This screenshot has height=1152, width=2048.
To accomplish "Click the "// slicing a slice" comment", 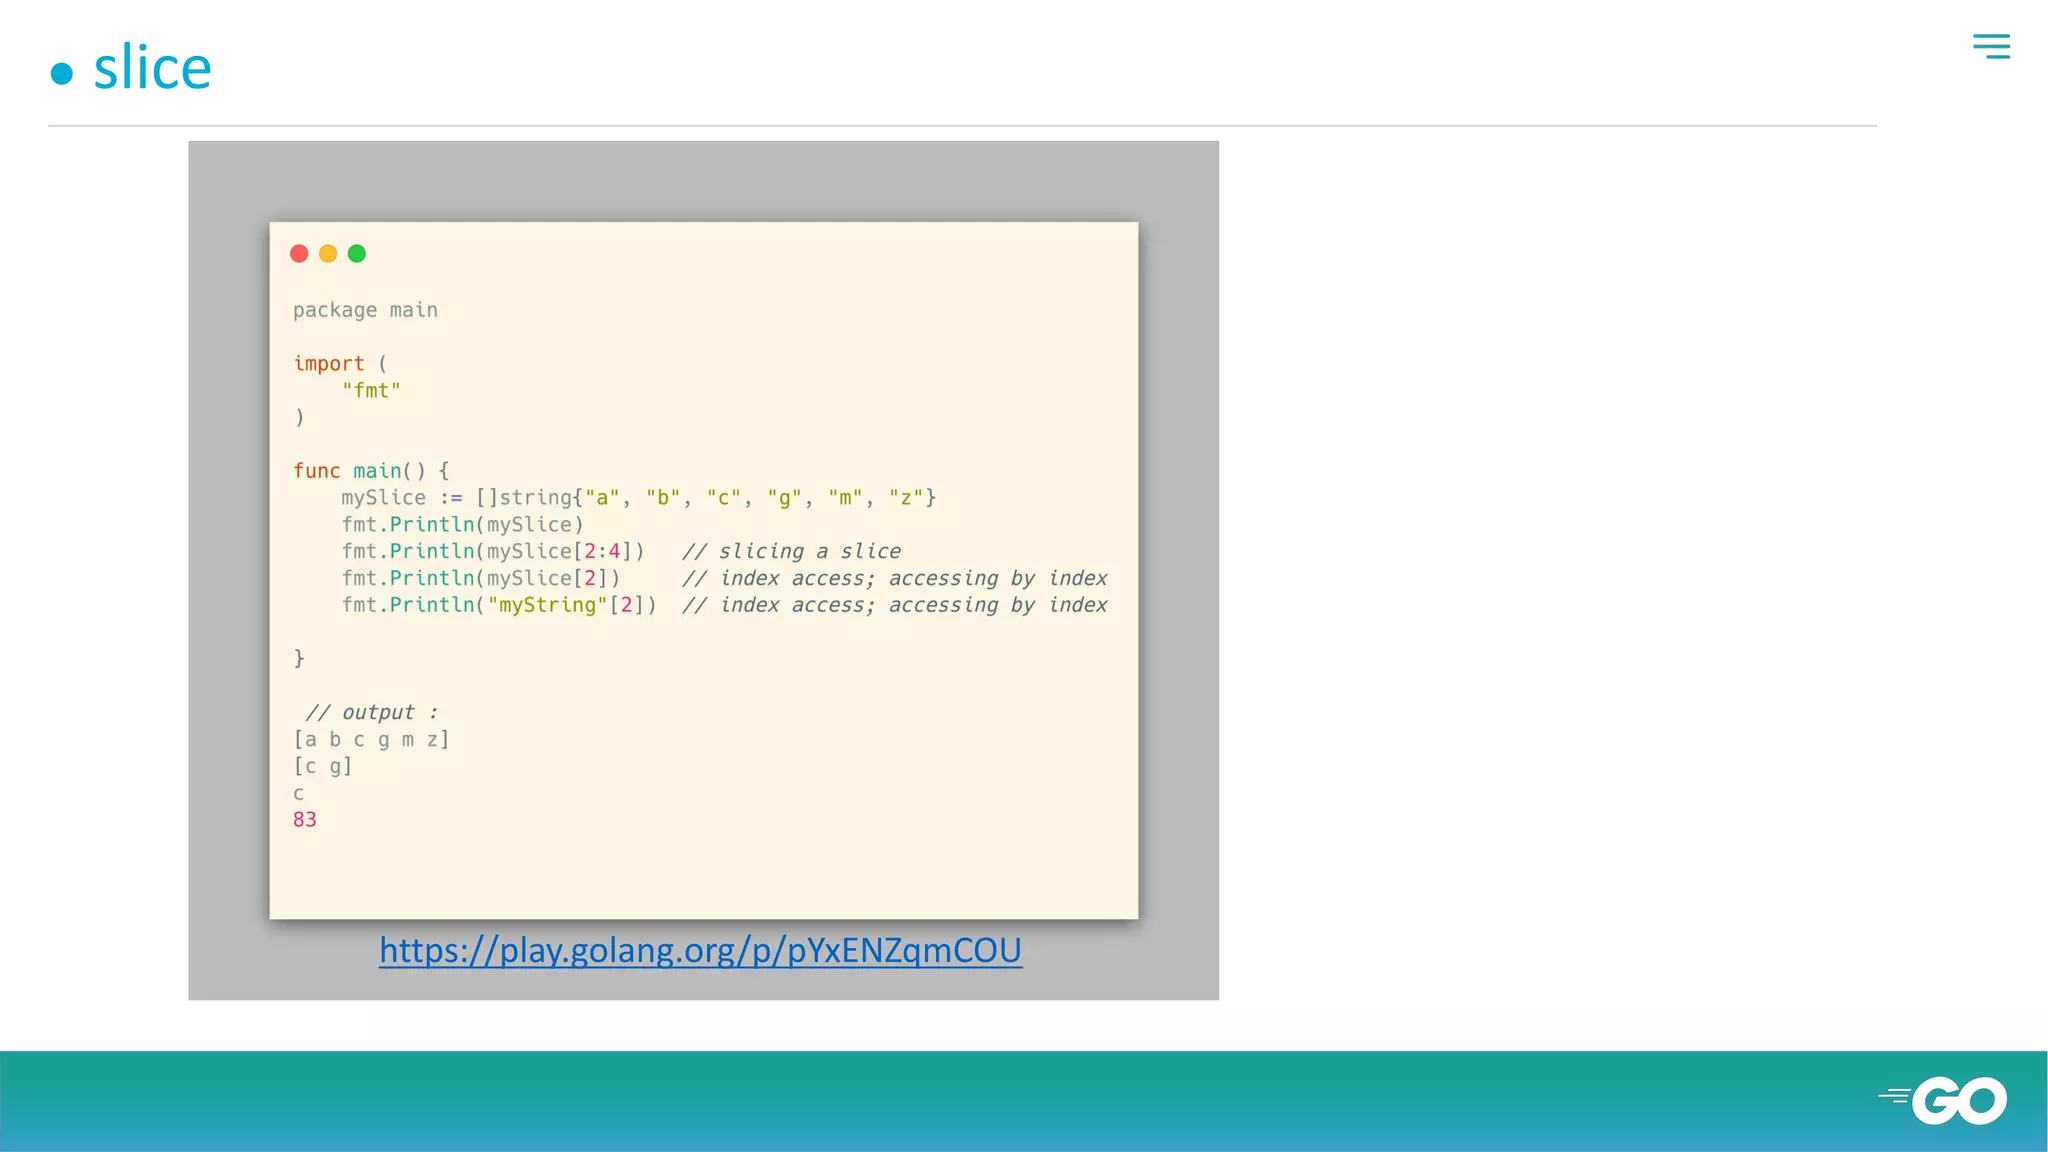I will click(792, 552).
